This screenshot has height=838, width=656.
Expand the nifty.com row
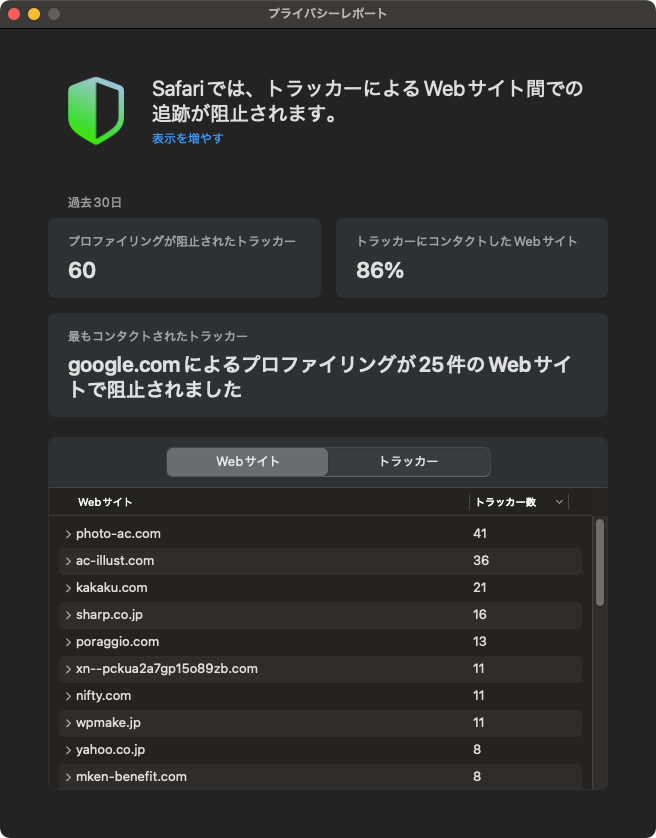[68, 696]
